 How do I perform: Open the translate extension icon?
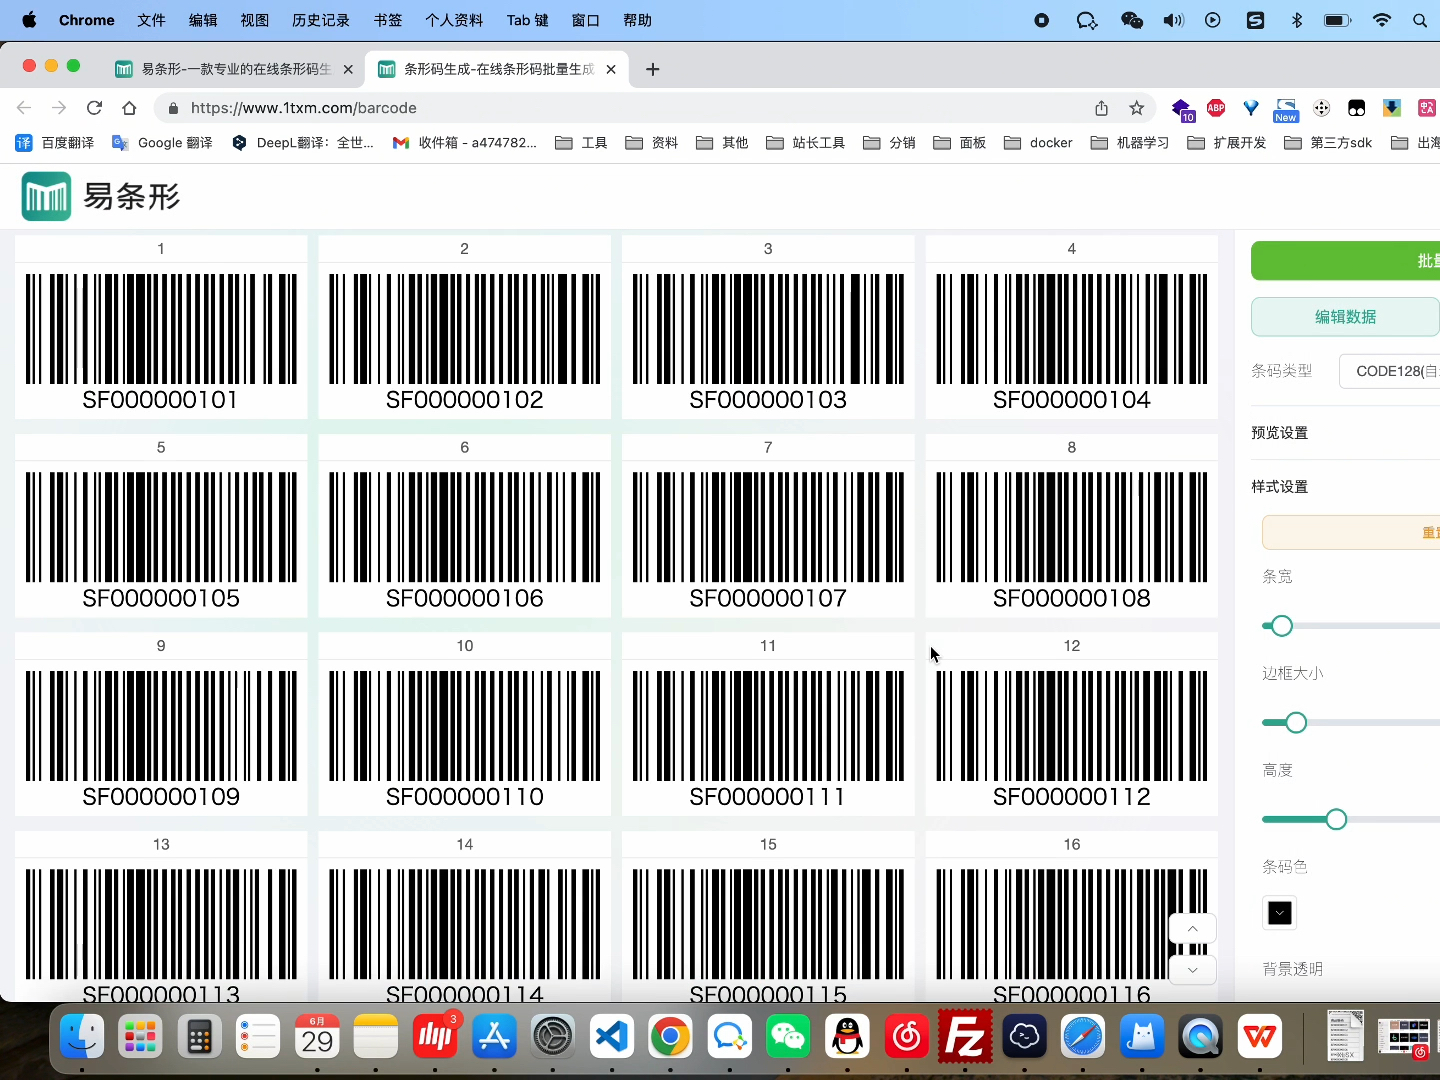coord(1427,108)
